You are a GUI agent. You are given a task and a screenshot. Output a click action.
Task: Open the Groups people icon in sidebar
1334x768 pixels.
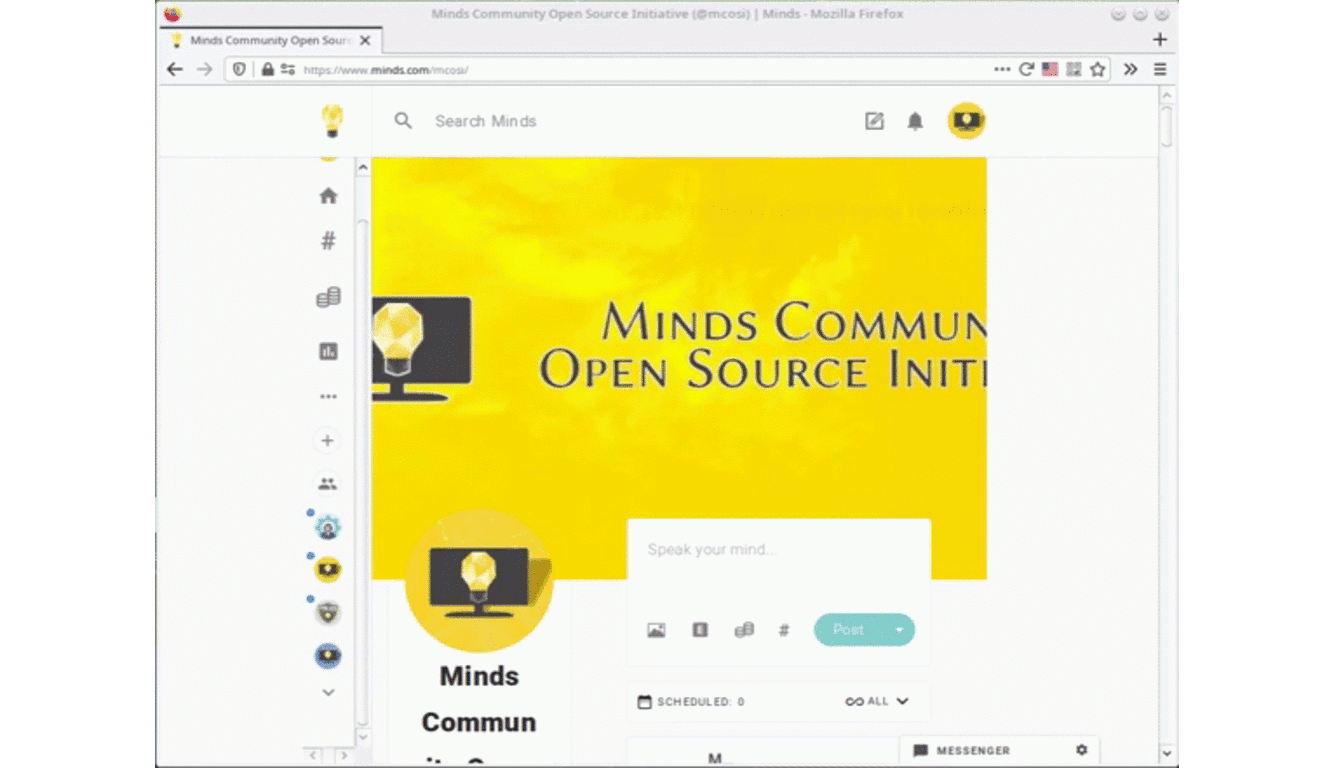(327, 484)
